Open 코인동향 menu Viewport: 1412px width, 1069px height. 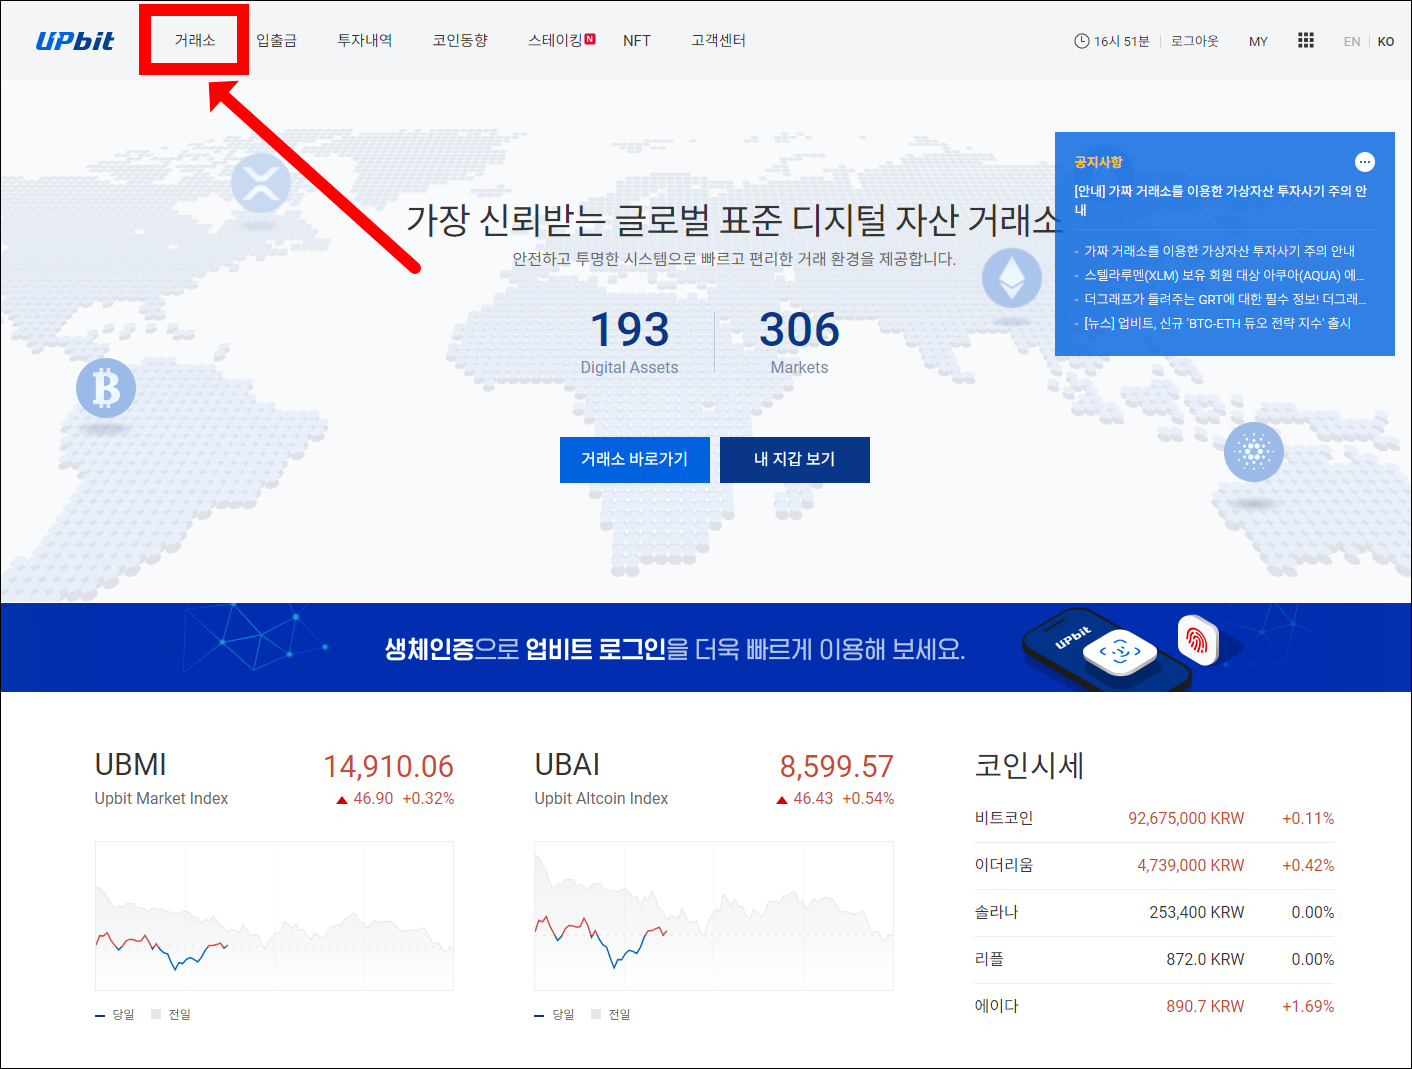[x=460, y=40]
